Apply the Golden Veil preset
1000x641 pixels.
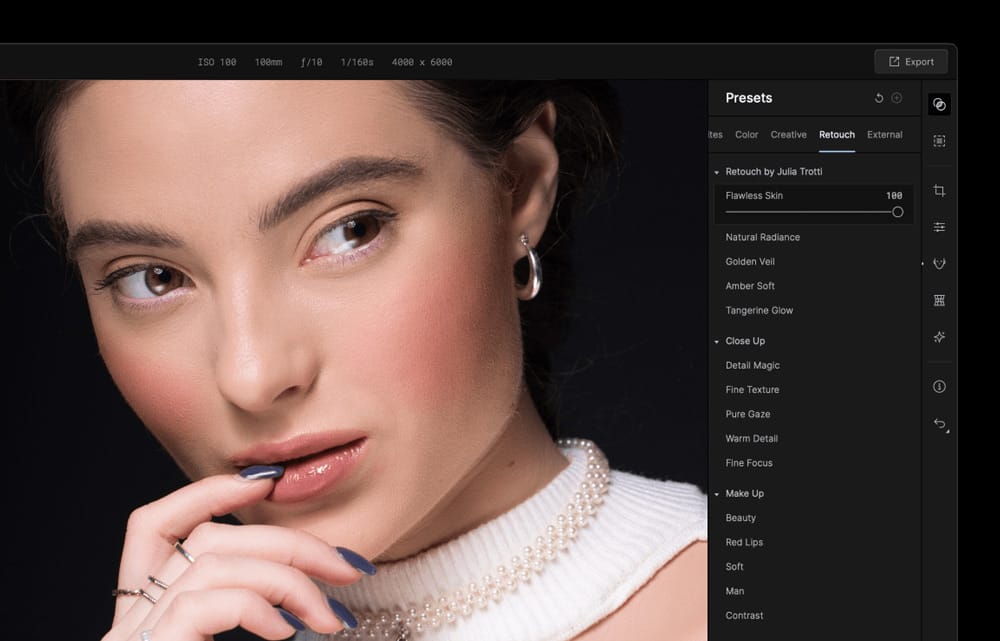[750, 262]
